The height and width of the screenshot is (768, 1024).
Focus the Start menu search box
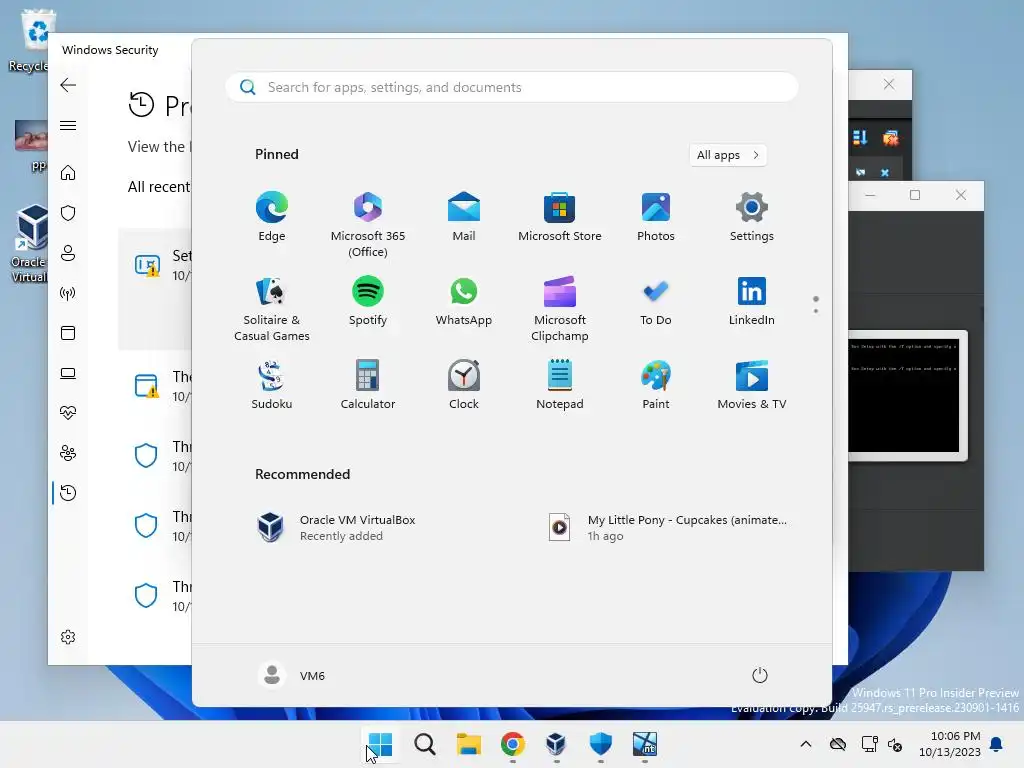(512, 88)
